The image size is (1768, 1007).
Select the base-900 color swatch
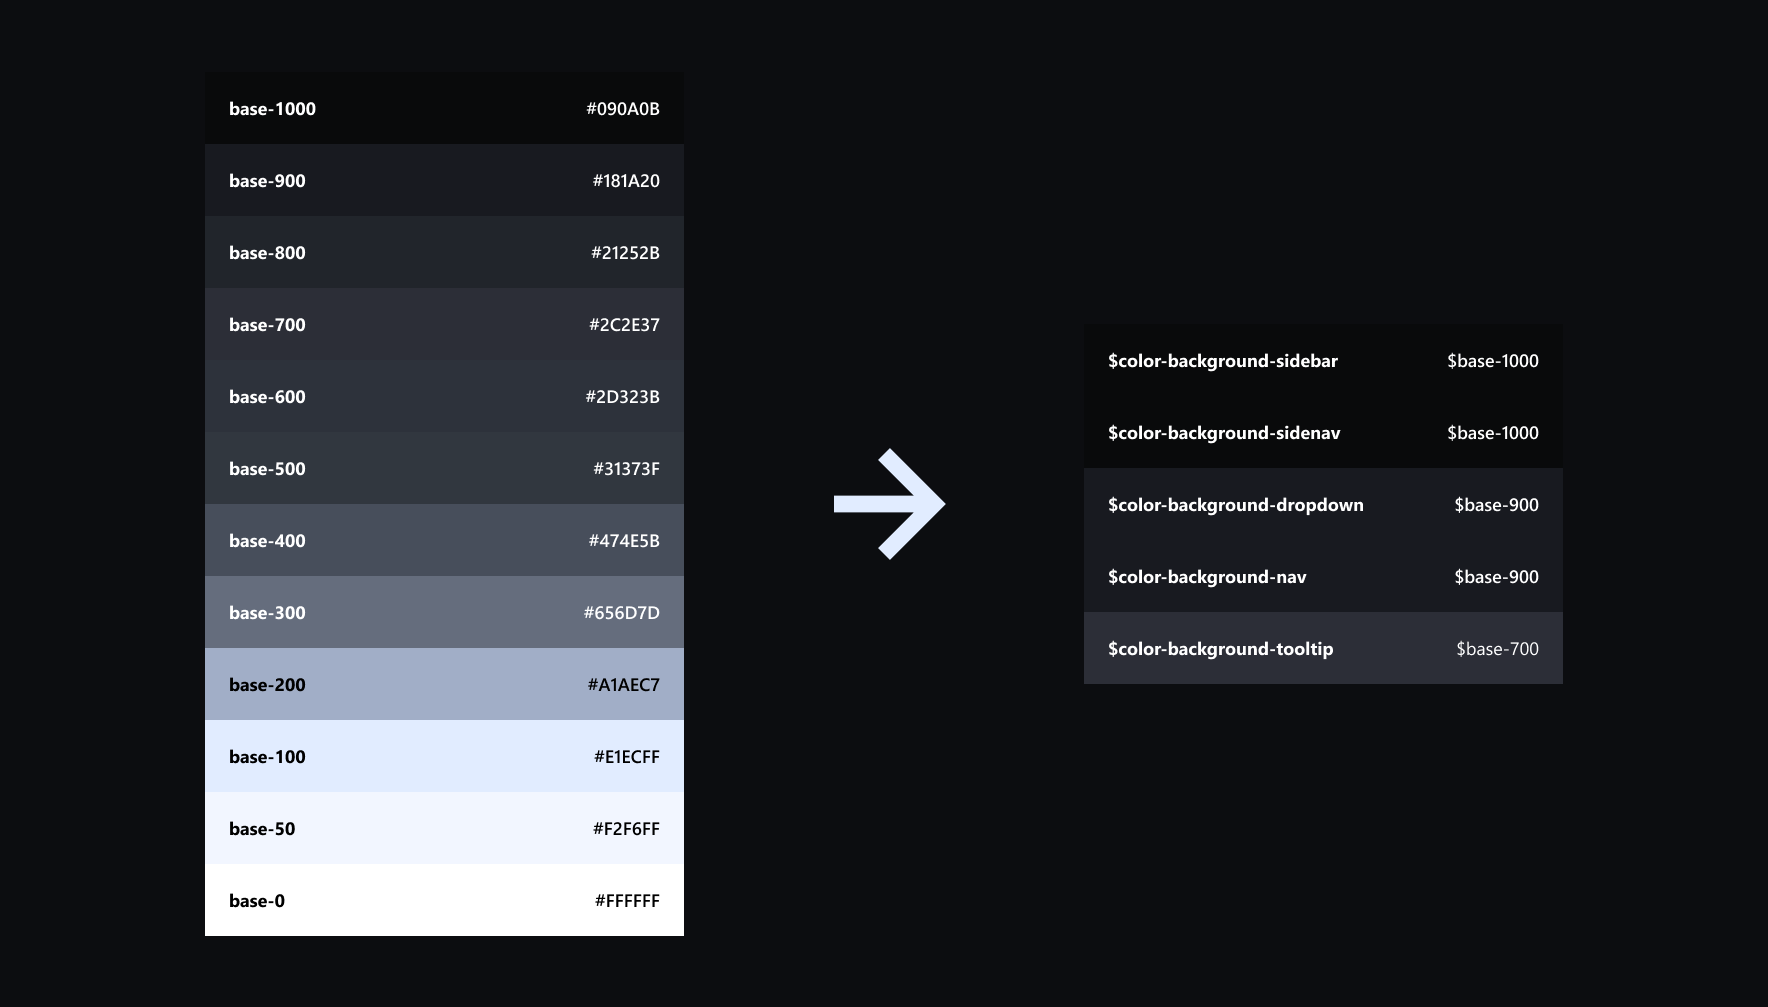(x=443, y=180)
